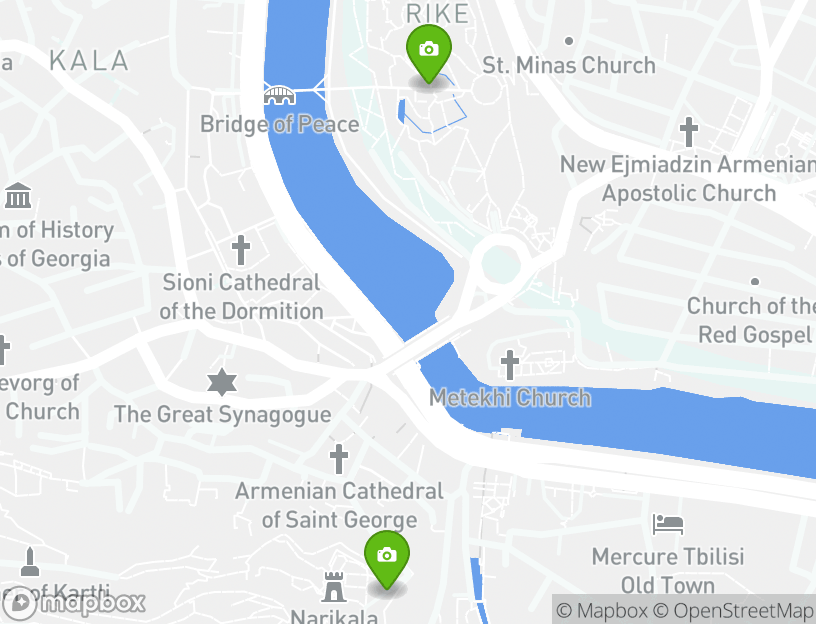Click the monument icon in lower left corner

pyautogui.click(x=30, y=562)
